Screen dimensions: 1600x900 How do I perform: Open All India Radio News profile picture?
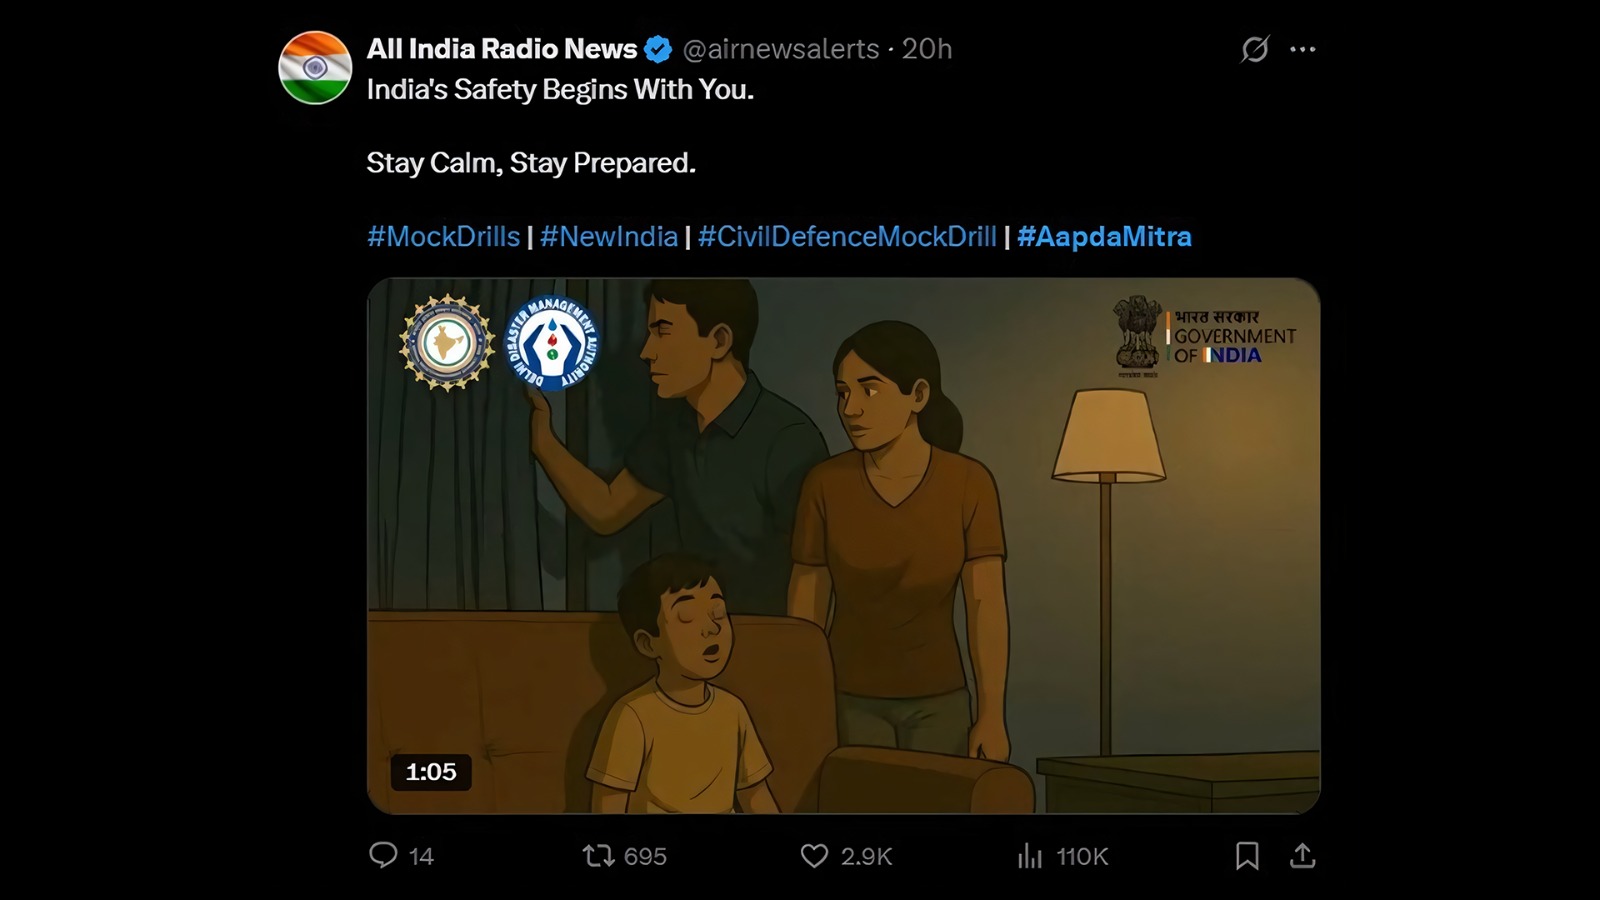click(x=315, y=68)
